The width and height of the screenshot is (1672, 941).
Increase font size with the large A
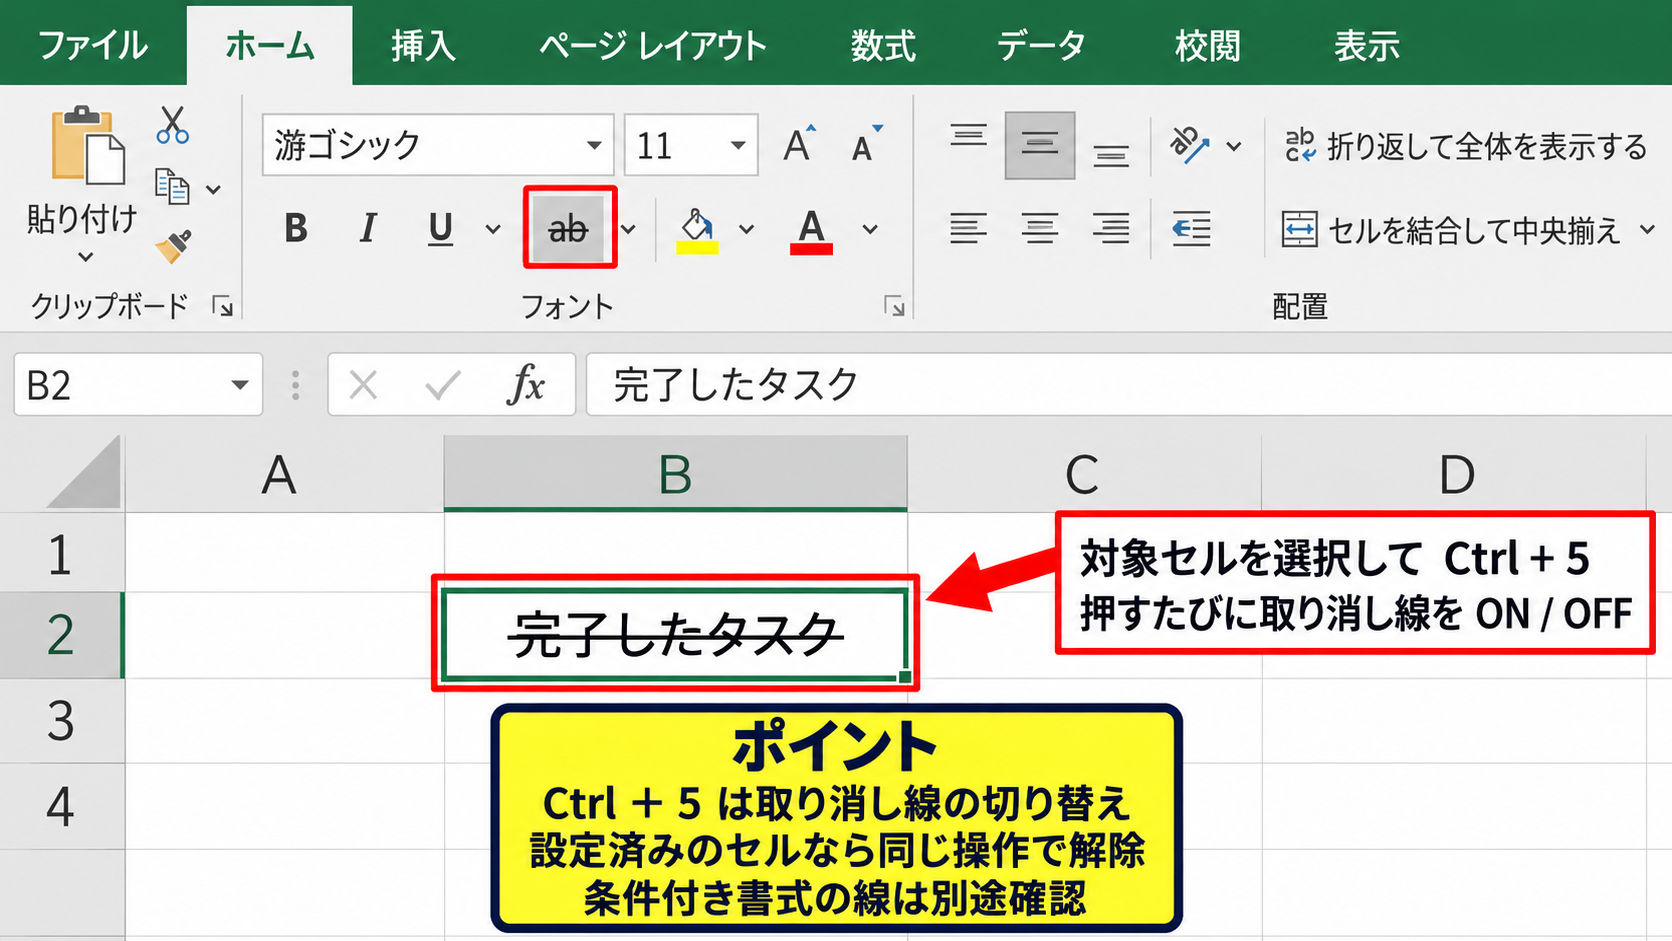pos(798,145)
